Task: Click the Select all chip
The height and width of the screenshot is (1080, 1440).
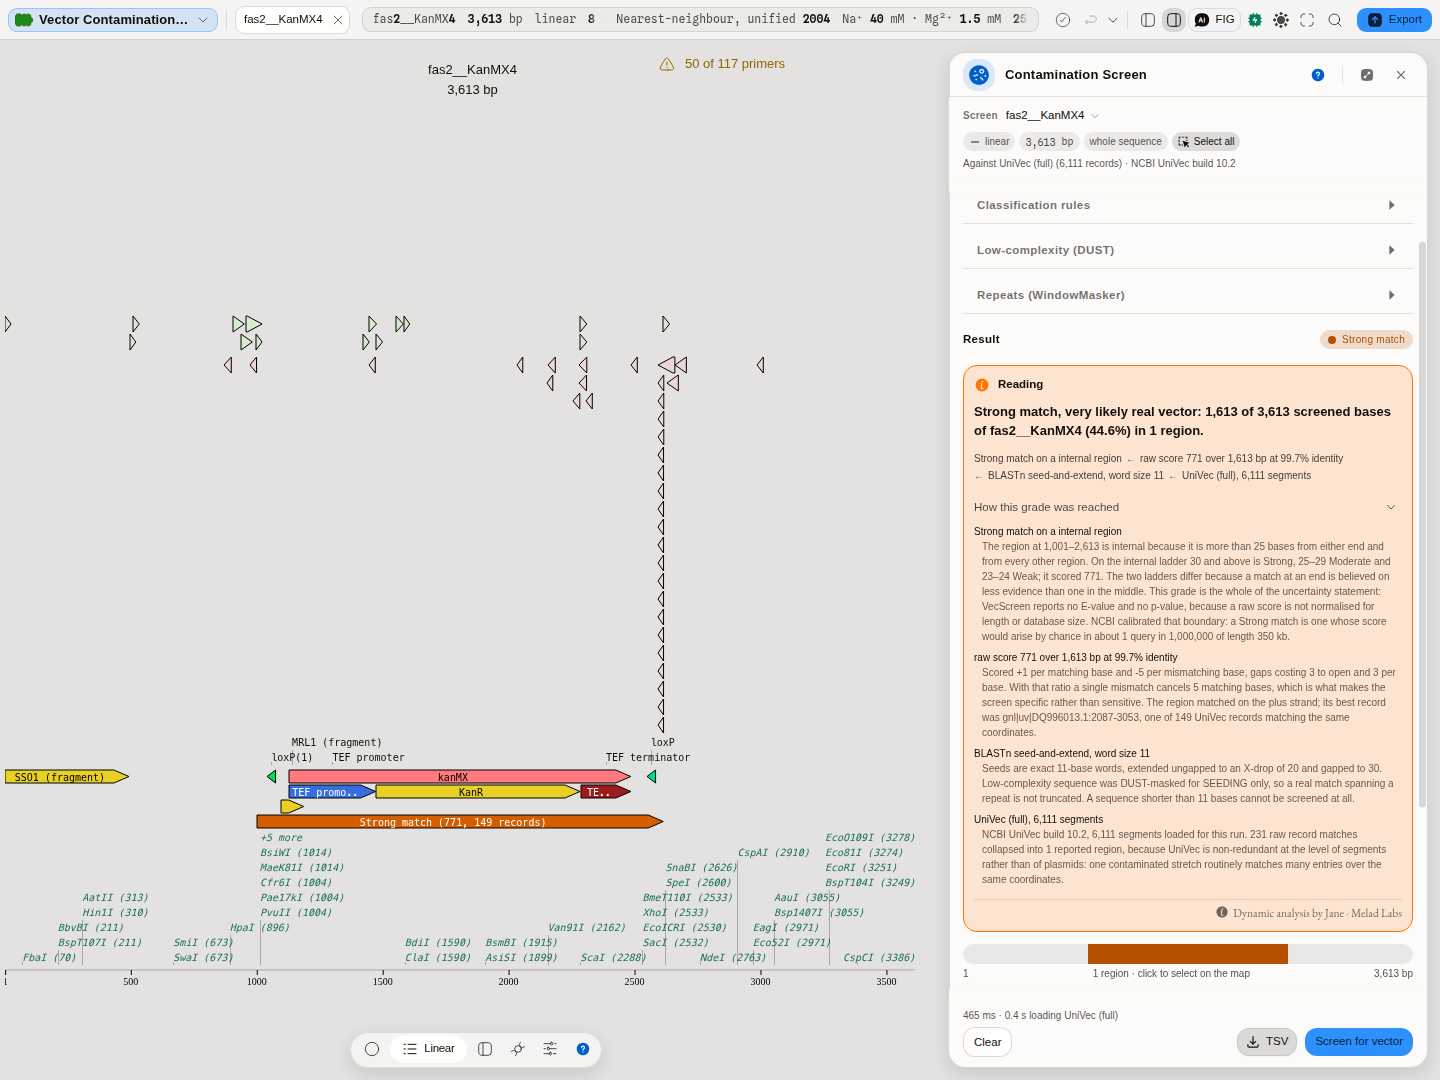Action: click(1206, 142)
